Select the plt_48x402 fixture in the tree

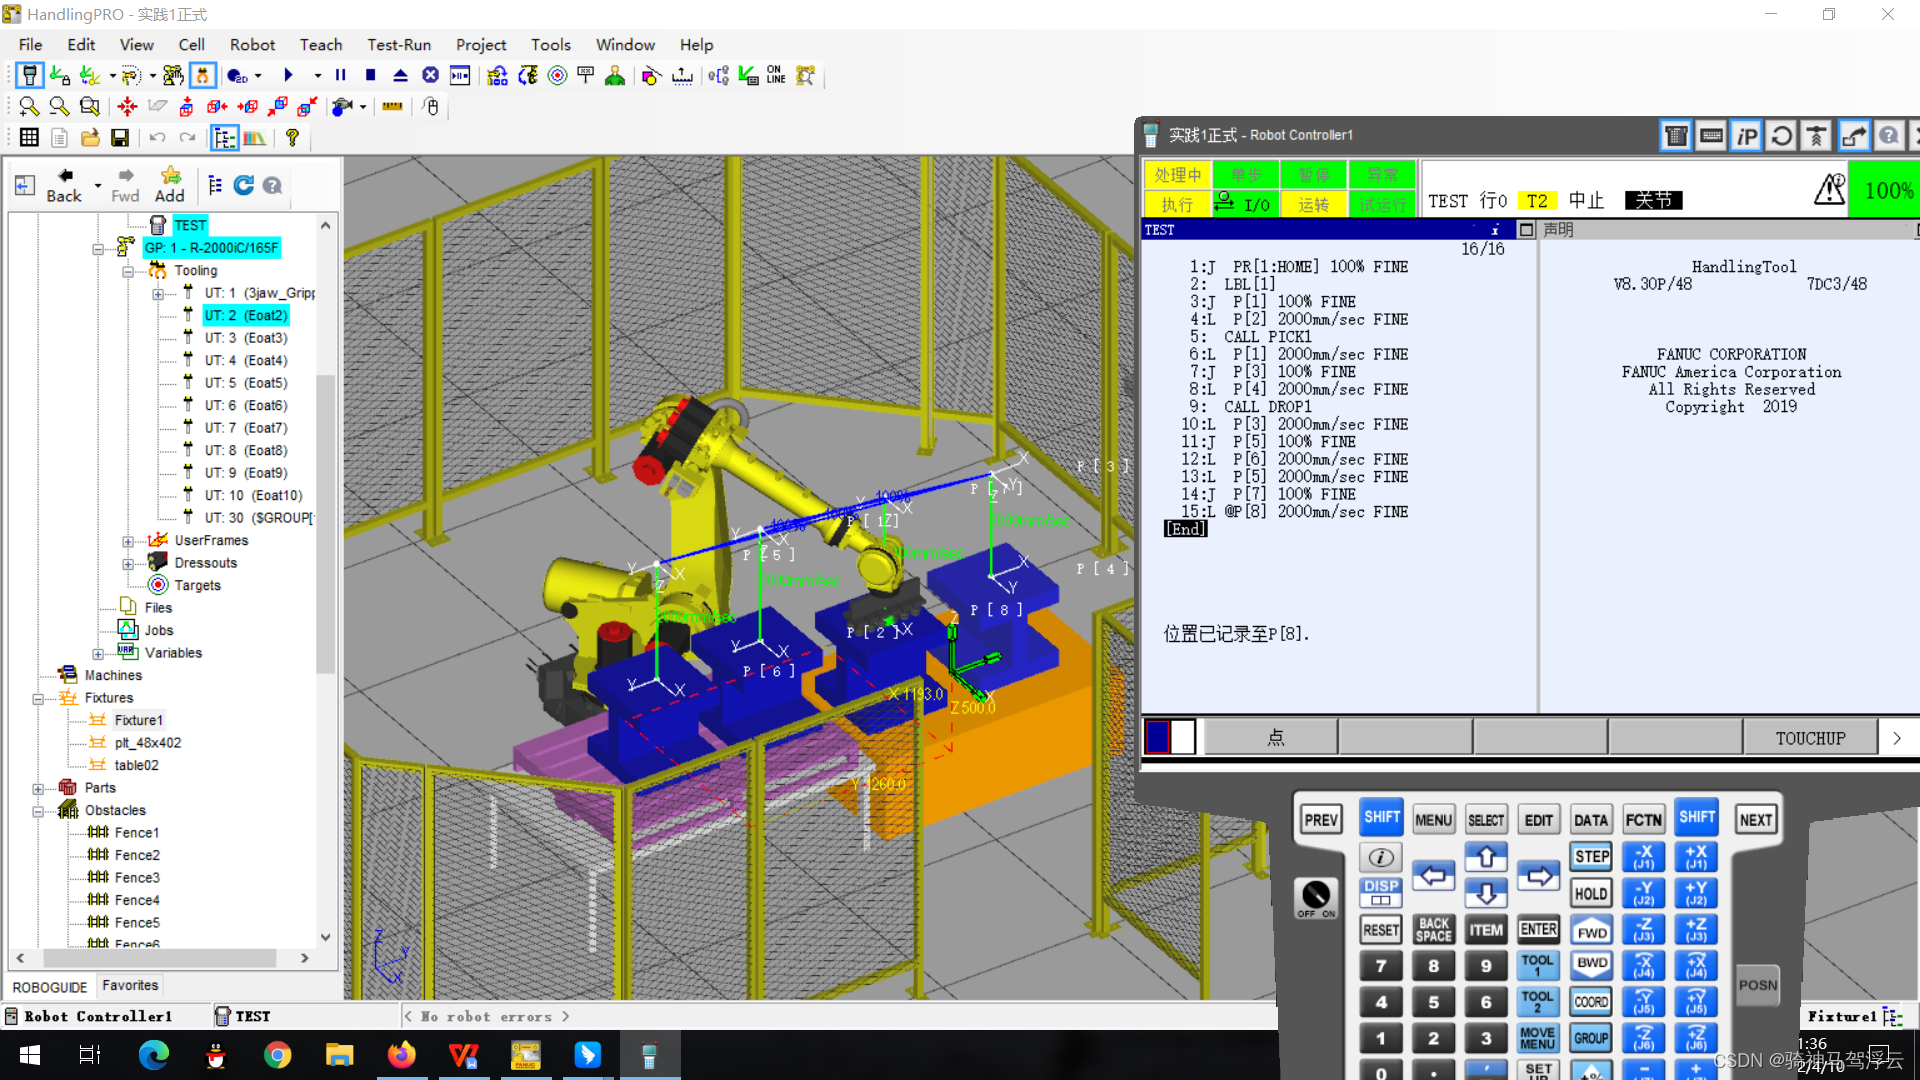[x=147, y=743]
